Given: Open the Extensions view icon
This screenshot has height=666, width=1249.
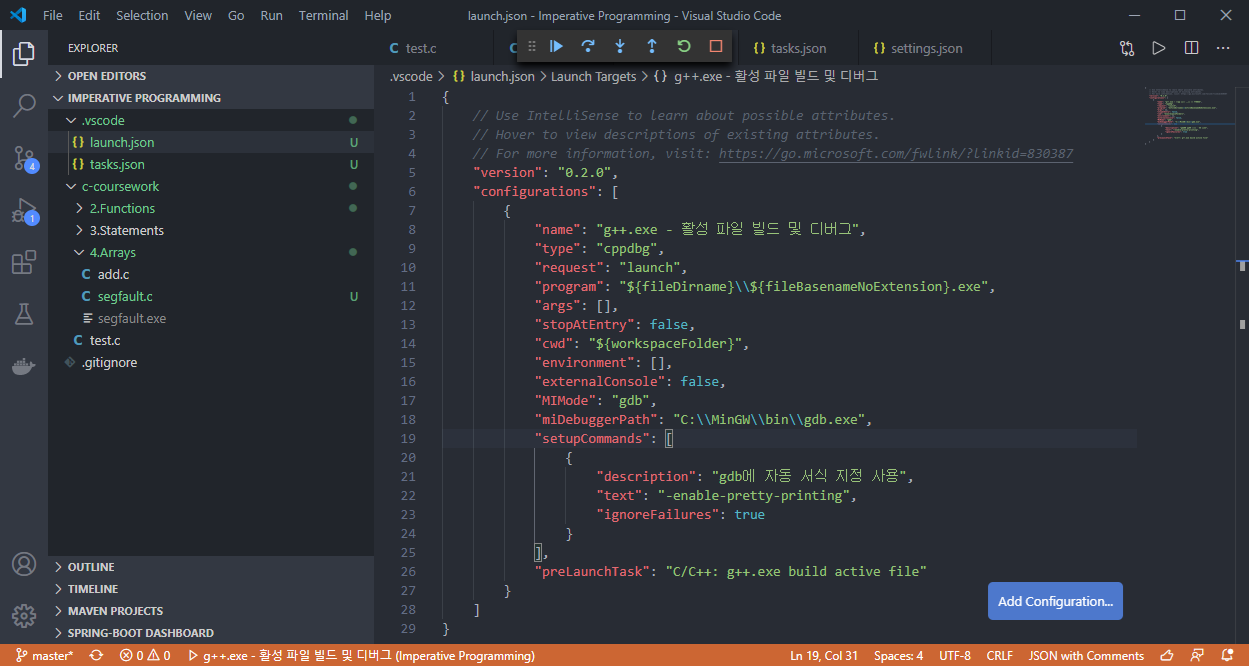Looking at the screenshot, I should point(24,263).
